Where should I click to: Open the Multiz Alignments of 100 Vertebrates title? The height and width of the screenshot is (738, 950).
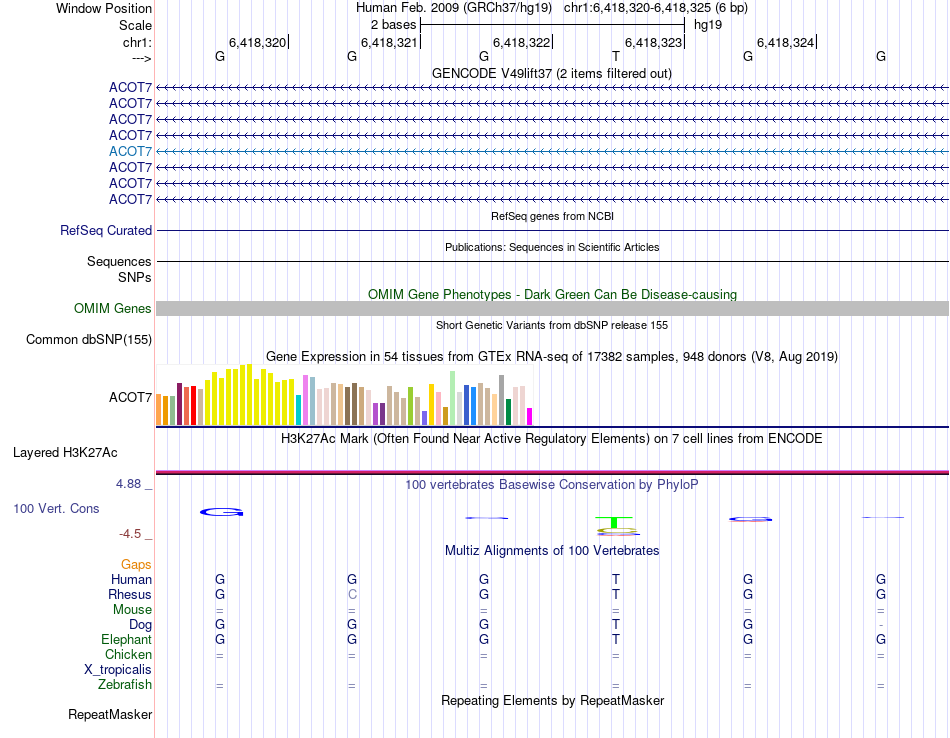tap(552, 551)
